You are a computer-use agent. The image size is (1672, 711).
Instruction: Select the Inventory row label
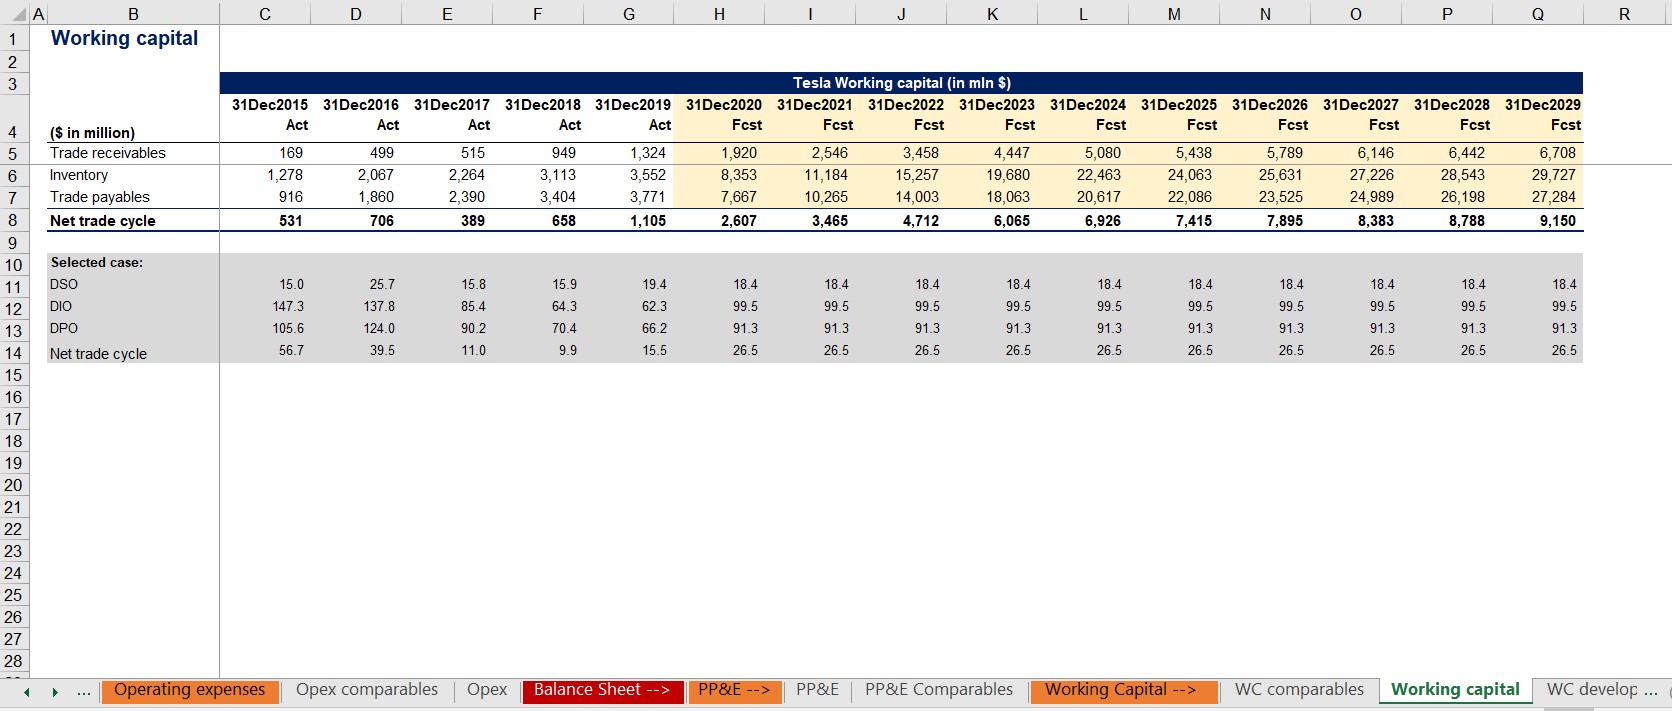(x=79, y=175)
